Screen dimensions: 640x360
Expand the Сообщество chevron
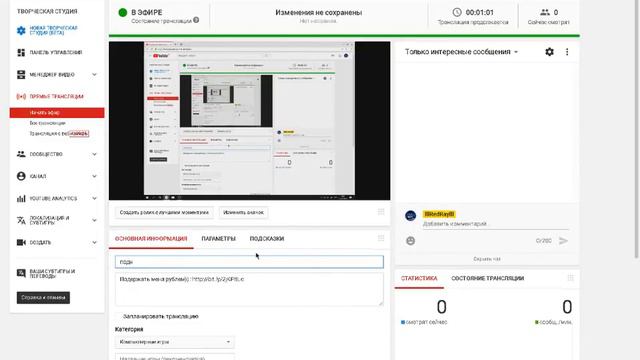[94, 154]
